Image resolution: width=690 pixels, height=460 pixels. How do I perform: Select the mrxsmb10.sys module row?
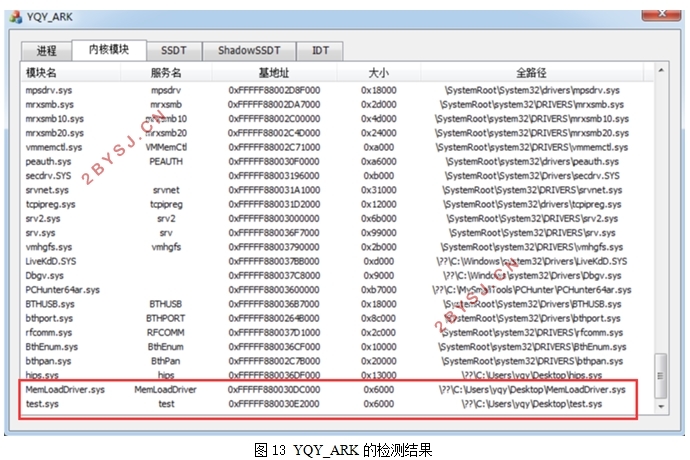tap(338, 119)
